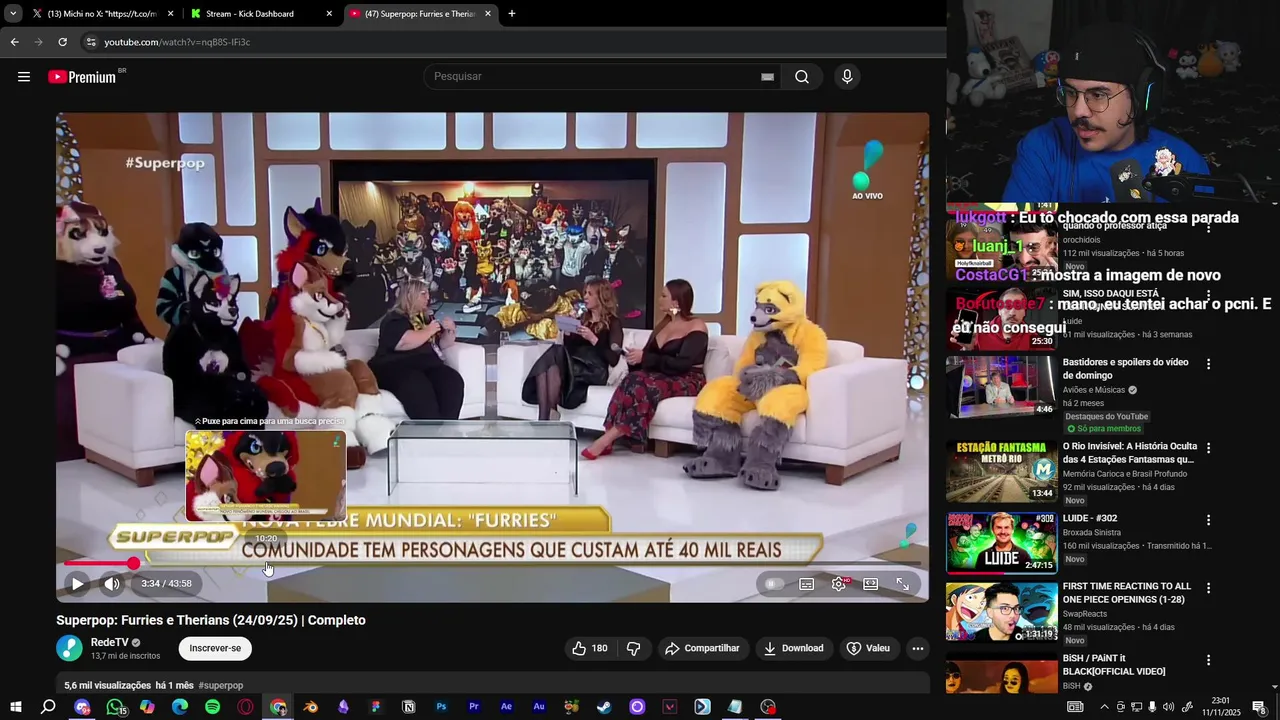Go to the YouTube Premium home logo

(x=84, y=77)
